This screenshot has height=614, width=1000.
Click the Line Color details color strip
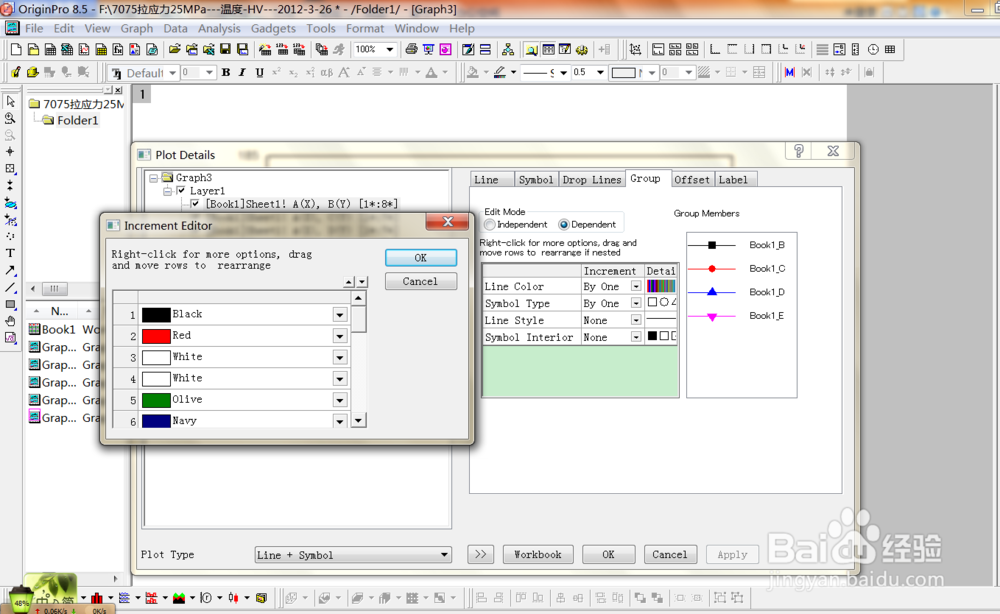pyautogui.click(x=661, y=286)
